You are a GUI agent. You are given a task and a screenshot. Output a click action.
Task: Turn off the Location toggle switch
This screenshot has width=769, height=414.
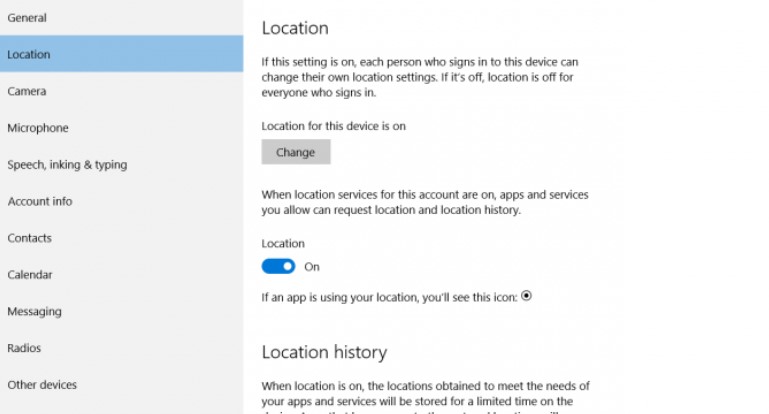point(279,267)
